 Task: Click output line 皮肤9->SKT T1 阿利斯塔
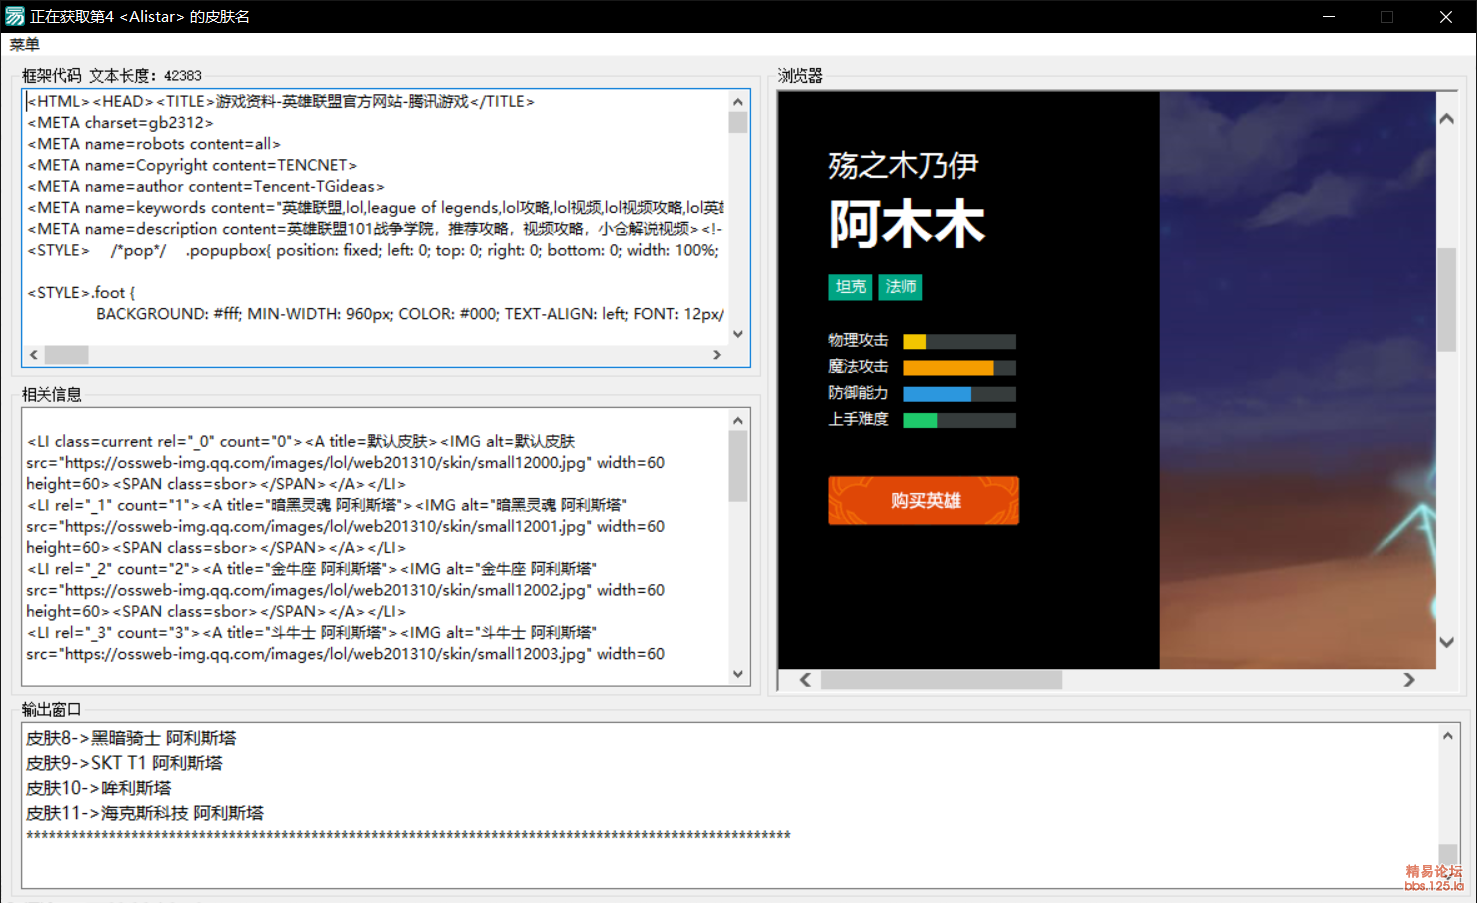pyautogui.click(x=124, y=763)
